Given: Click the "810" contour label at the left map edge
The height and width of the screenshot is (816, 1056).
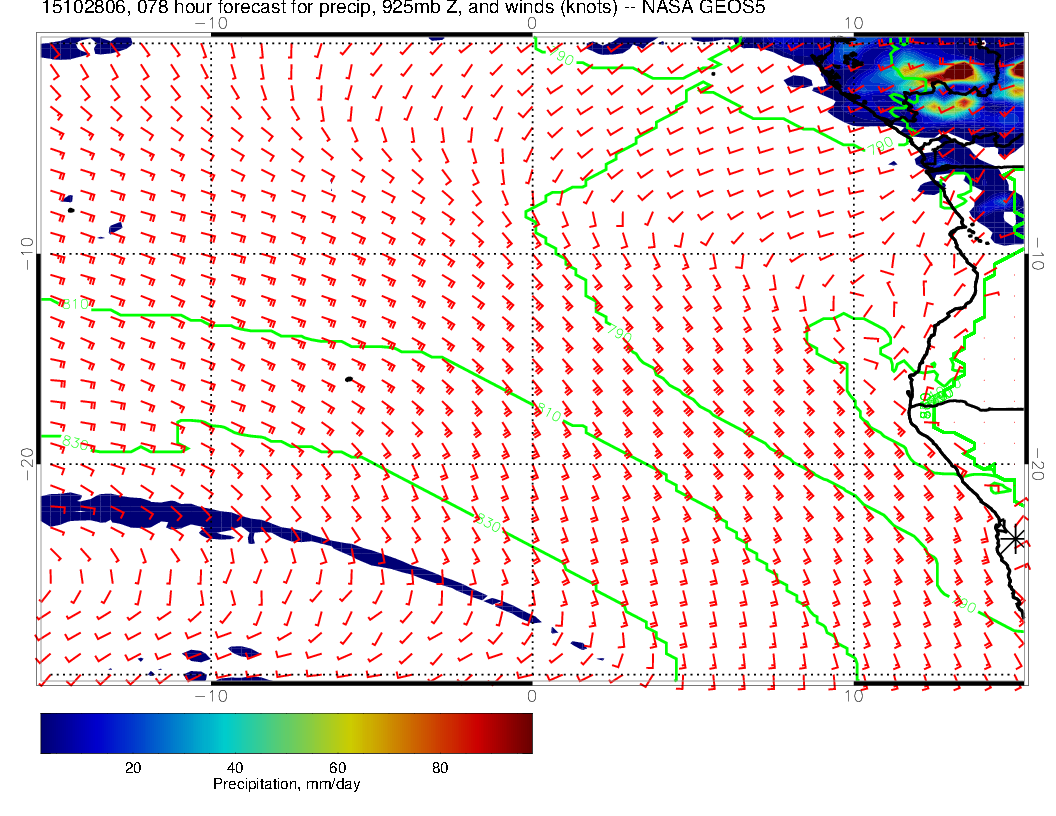Looking at the screenshot, I should [x=75, y=304].
